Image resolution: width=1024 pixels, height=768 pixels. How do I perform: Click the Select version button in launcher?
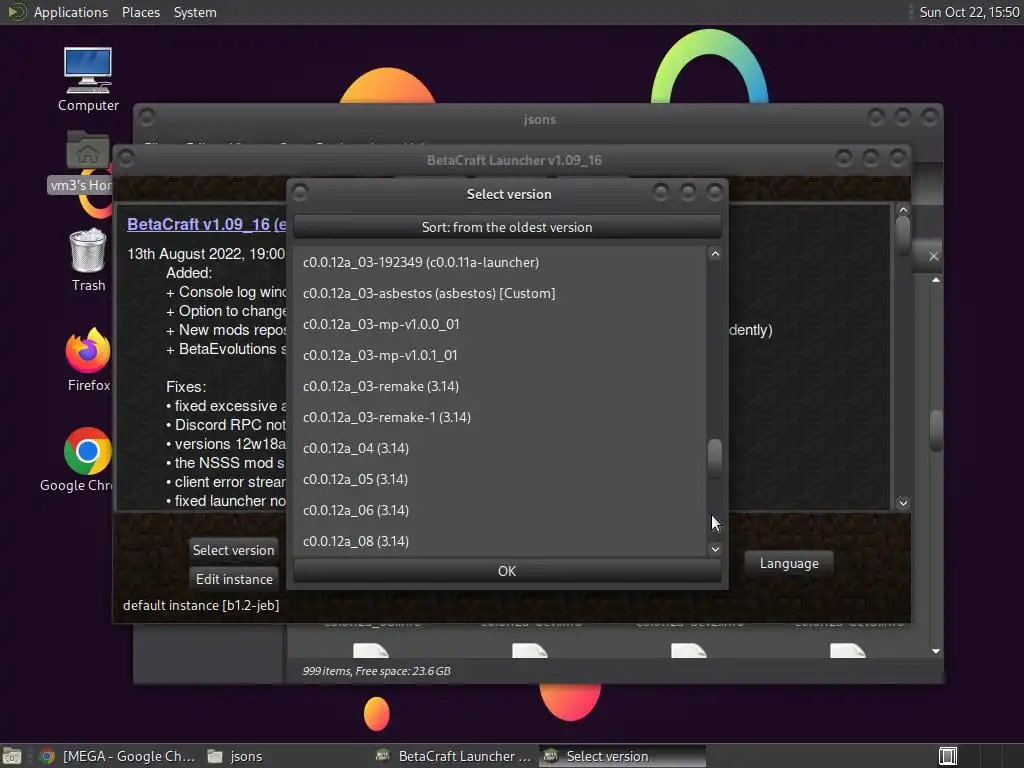[234, 550]
